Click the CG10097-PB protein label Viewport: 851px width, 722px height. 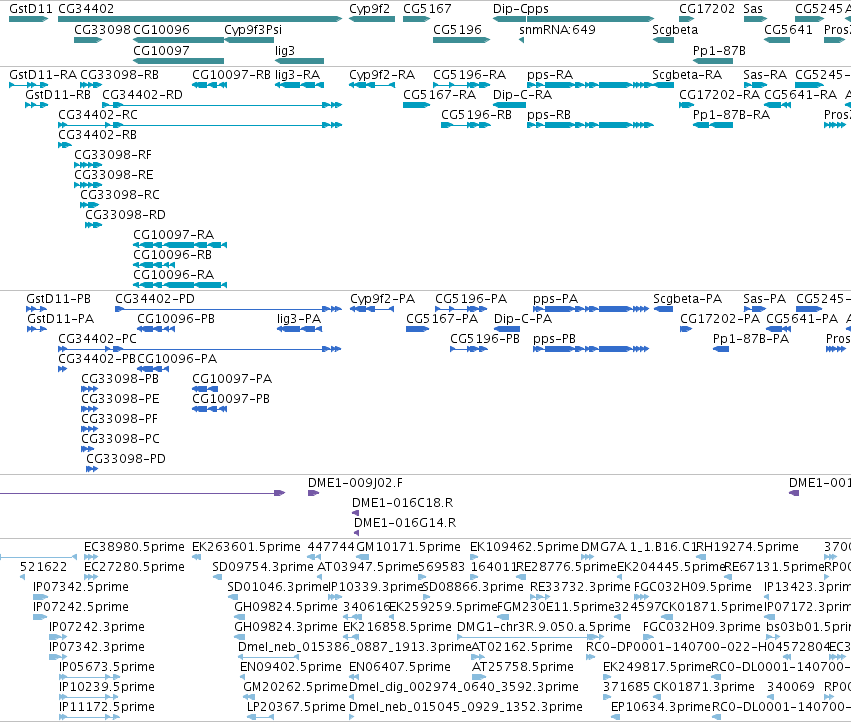pos(231,398)
